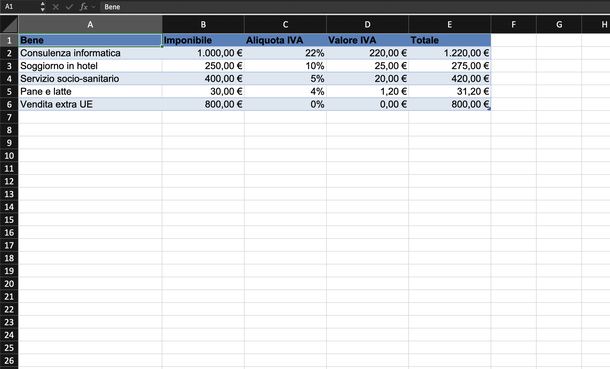The image size is (610, 369).
Task: Click the 4% aliquota cell
Action: point(285,91)
